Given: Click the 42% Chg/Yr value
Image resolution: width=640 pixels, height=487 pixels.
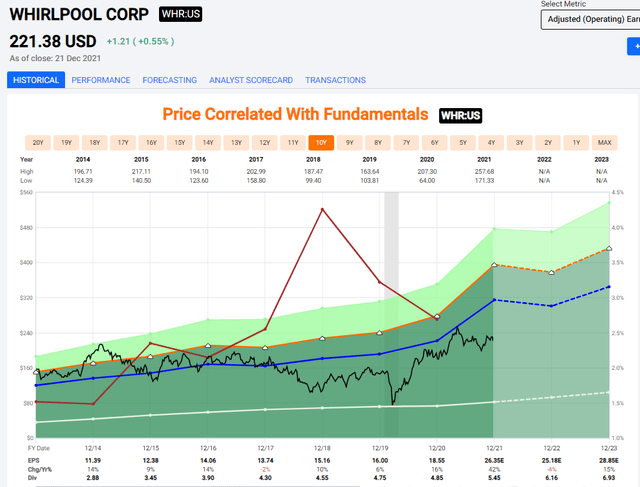Looking at the screenshot, I should click(x=494, y=469).
